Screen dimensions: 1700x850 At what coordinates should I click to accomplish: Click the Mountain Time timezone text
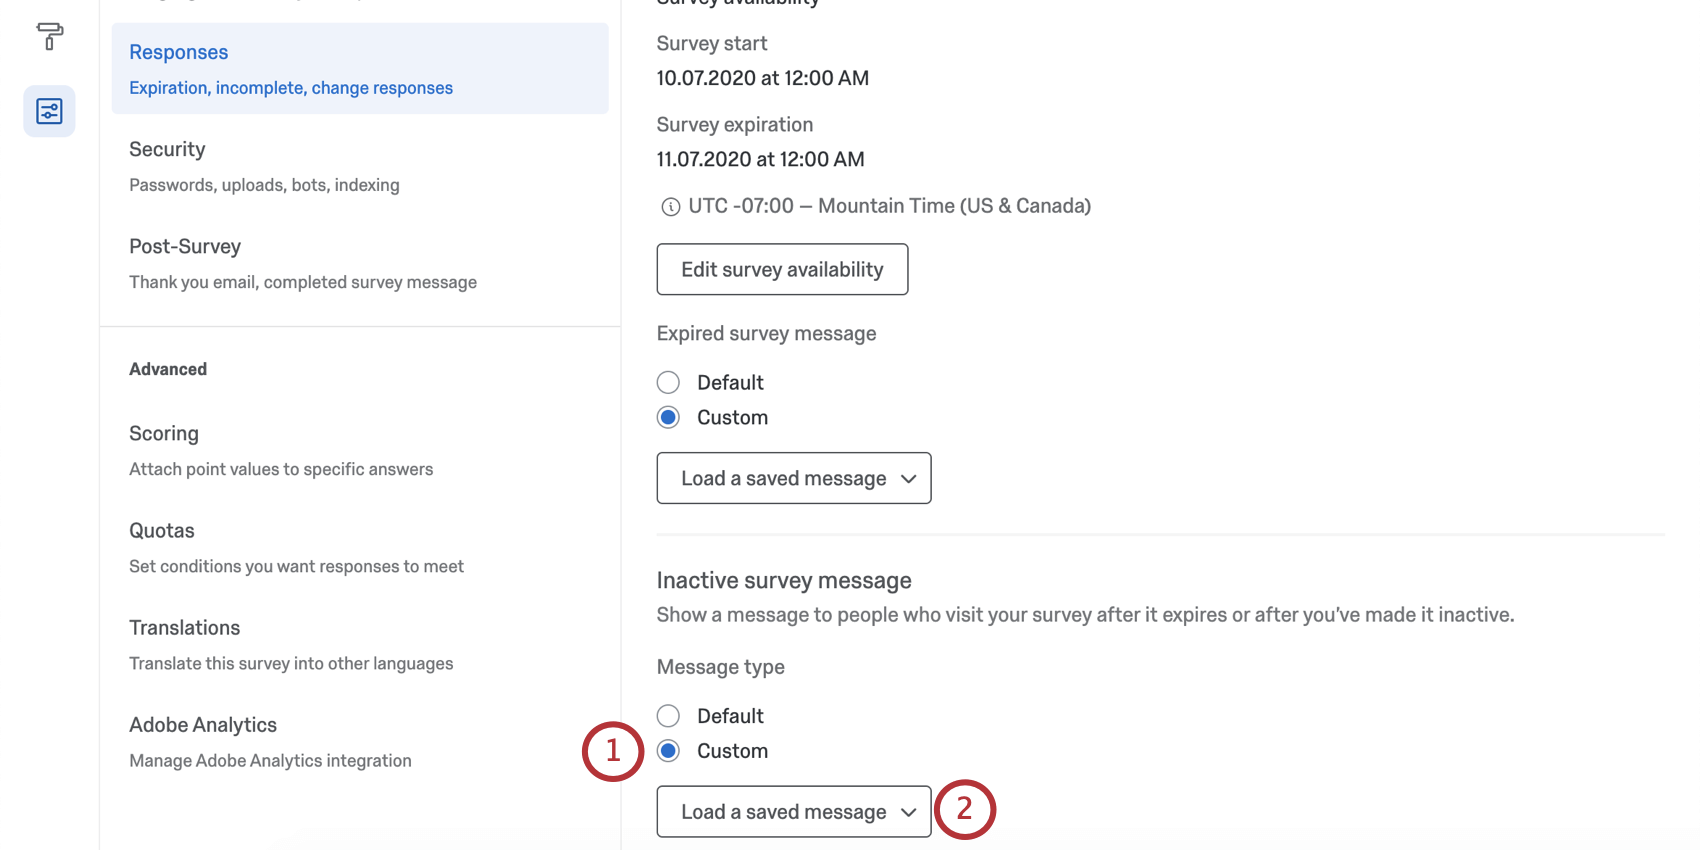[889, 206]
